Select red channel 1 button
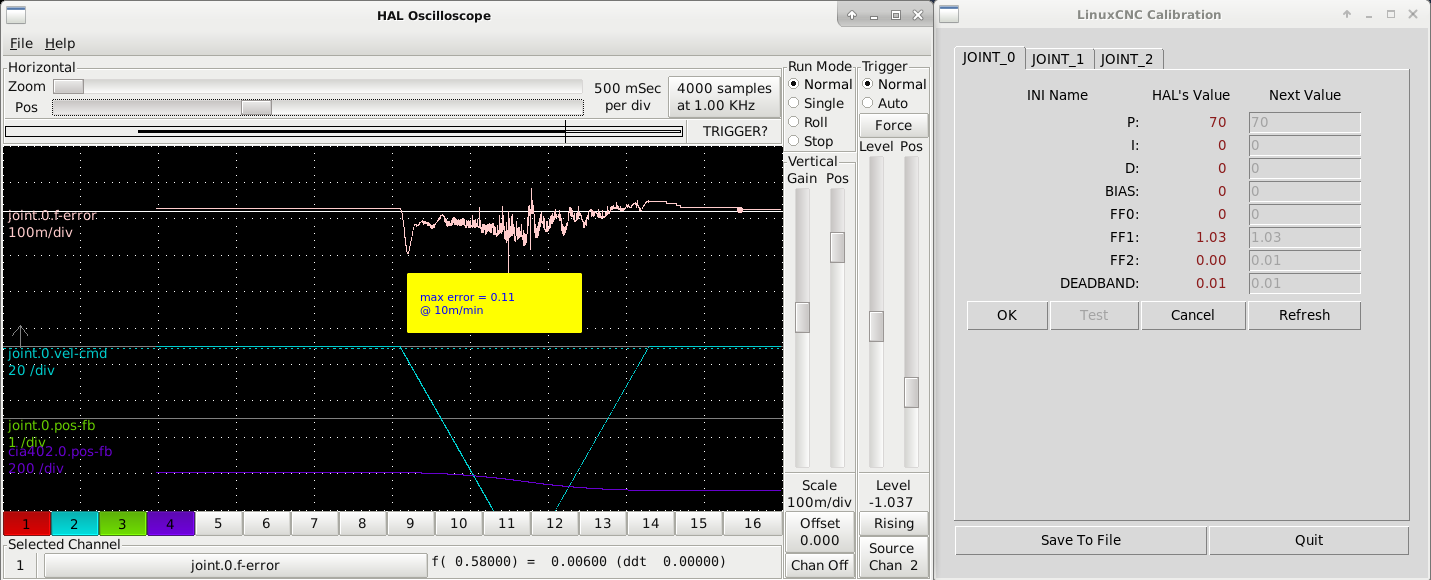This screenshot has width=1431, height=580. pyautogui.click(x=26, y=524)
